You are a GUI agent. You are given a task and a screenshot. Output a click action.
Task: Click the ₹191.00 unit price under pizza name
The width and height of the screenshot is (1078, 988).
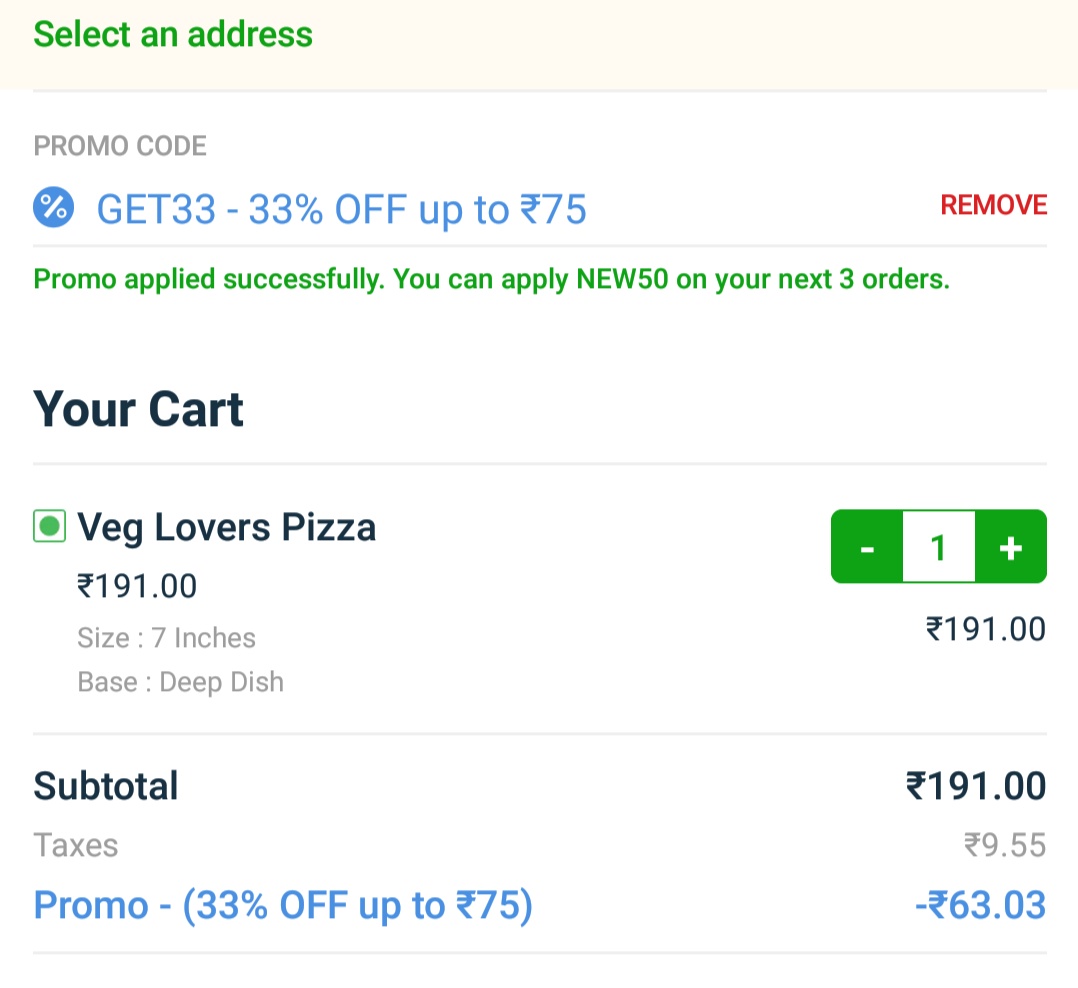(x=137, y=585)
